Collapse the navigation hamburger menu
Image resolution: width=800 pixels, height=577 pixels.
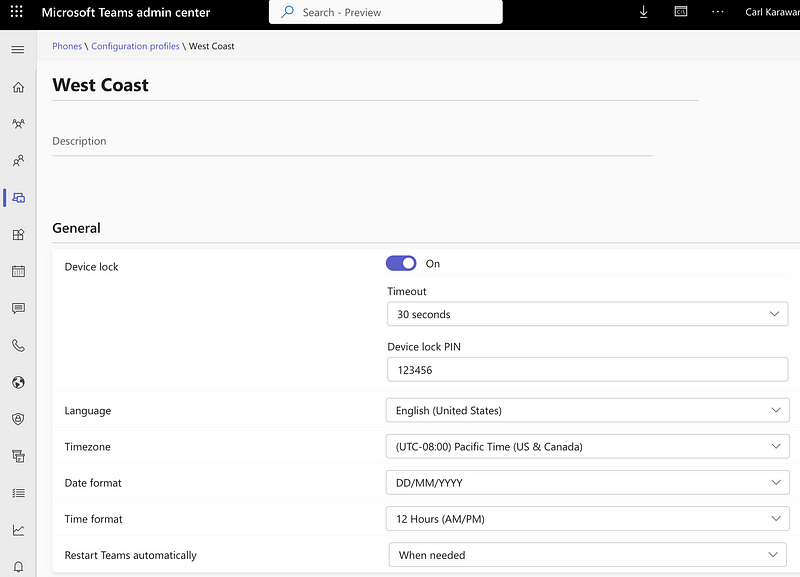[18, 49]
